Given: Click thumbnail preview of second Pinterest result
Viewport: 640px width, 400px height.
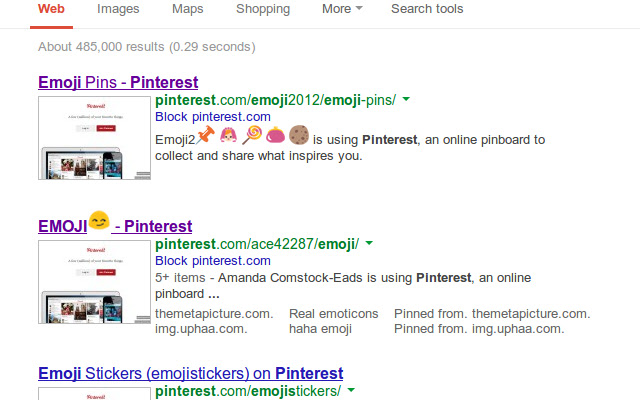Looking at the screenshot, I should pyautogui.click(x=95, y=281).
